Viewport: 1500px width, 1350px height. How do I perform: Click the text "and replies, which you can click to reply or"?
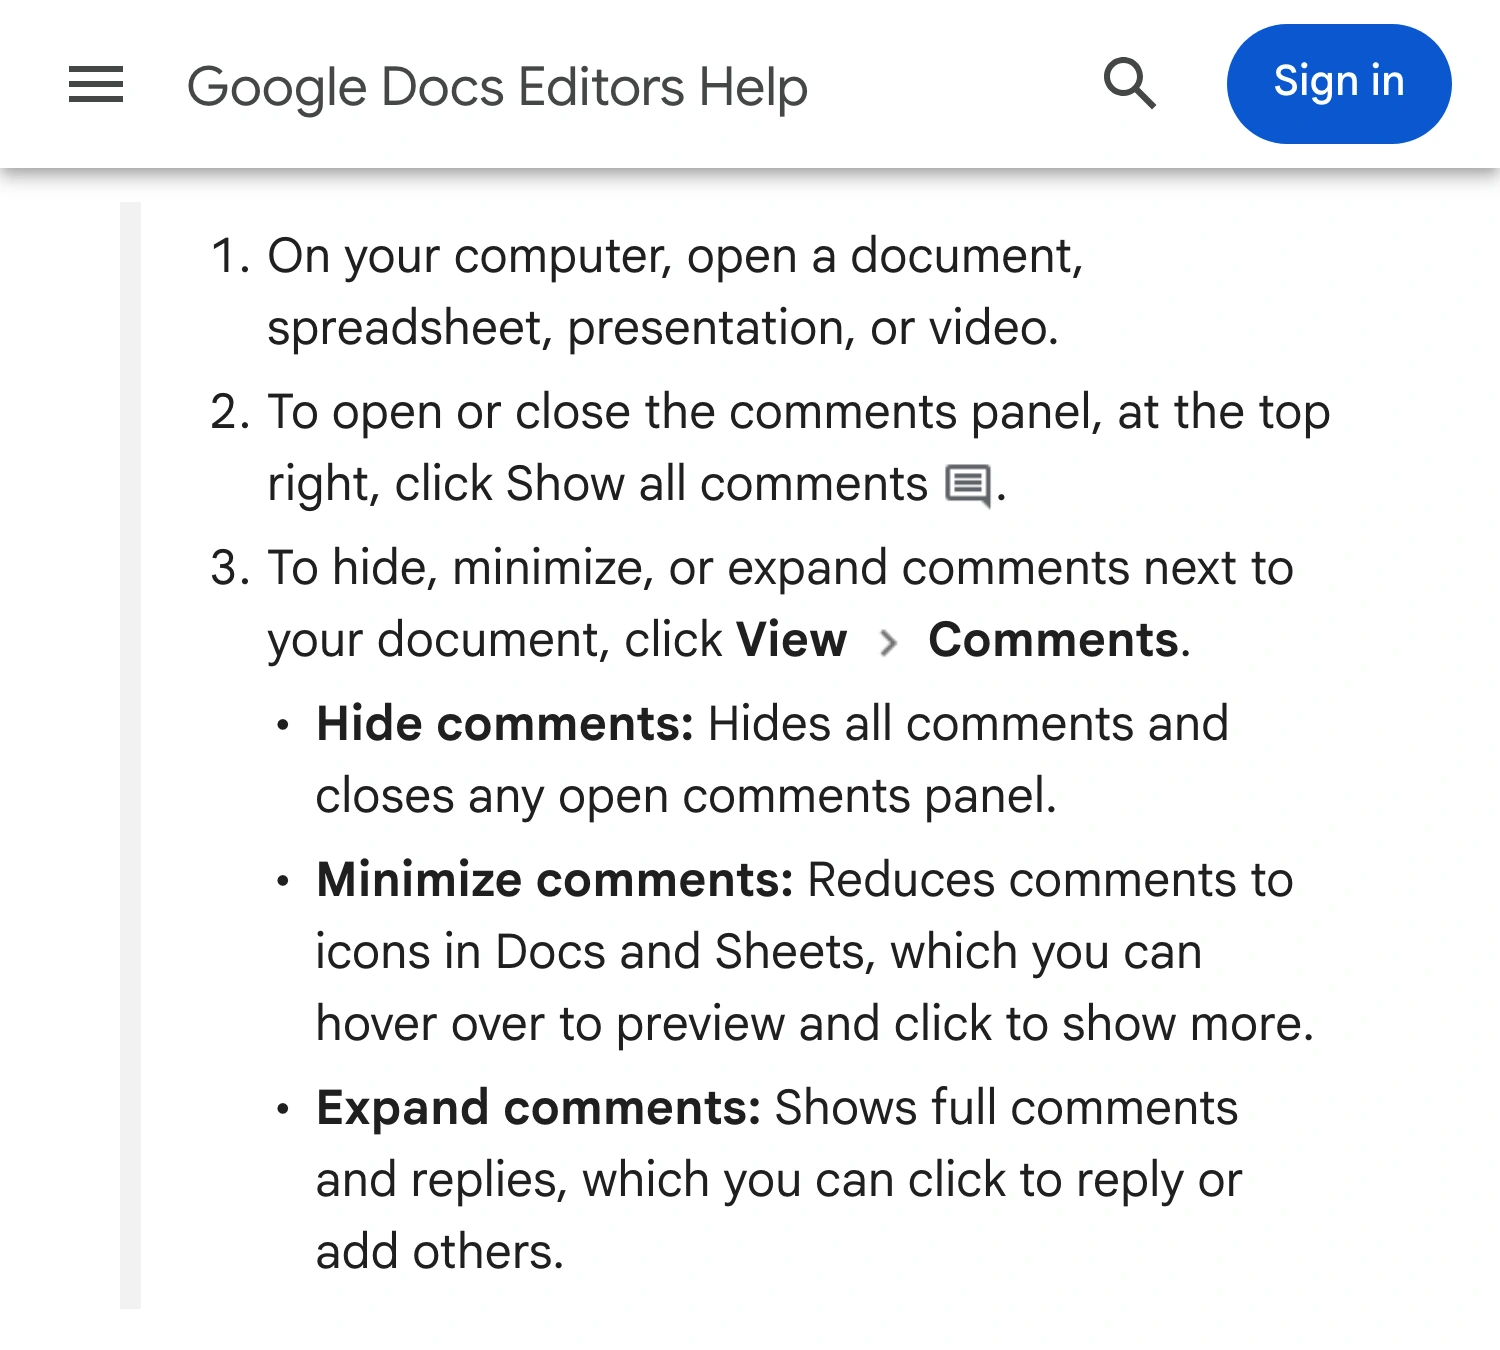click(x=779, y=1181)
